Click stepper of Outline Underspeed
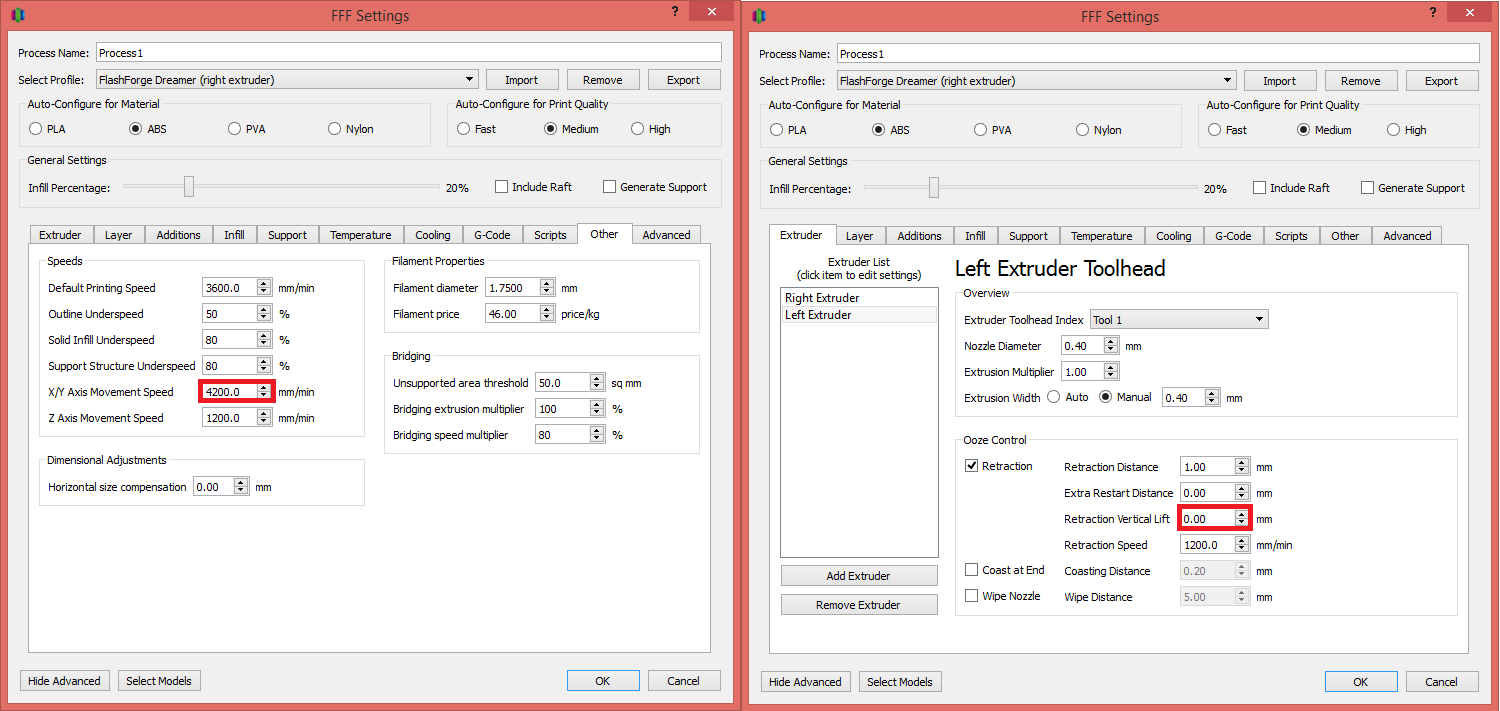 coord(264,314)
